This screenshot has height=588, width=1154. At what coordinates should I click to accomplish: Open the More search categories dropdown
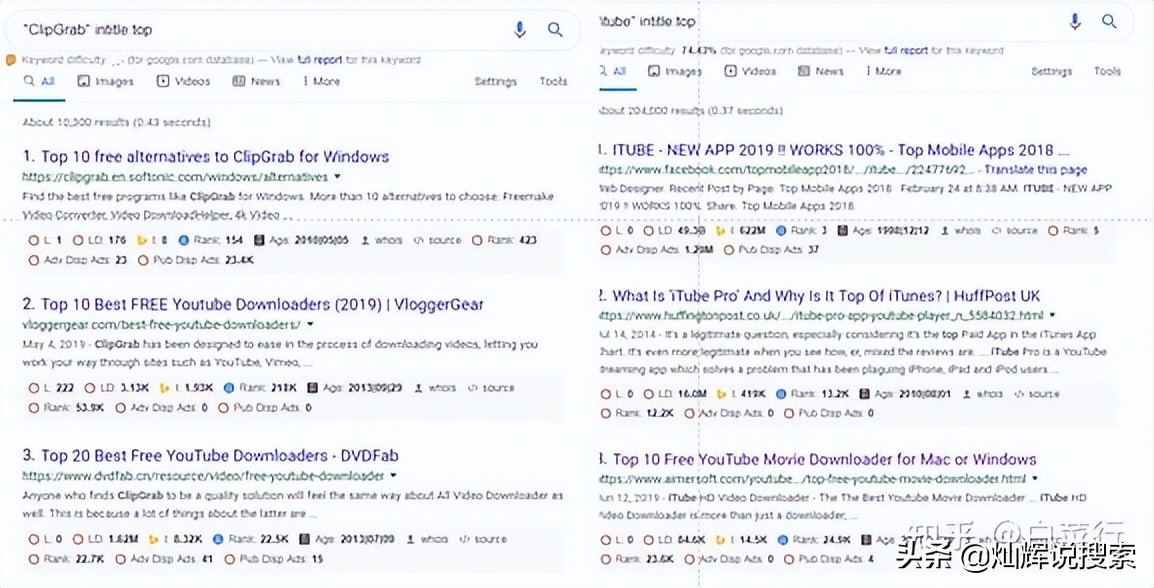click(320, 81)
